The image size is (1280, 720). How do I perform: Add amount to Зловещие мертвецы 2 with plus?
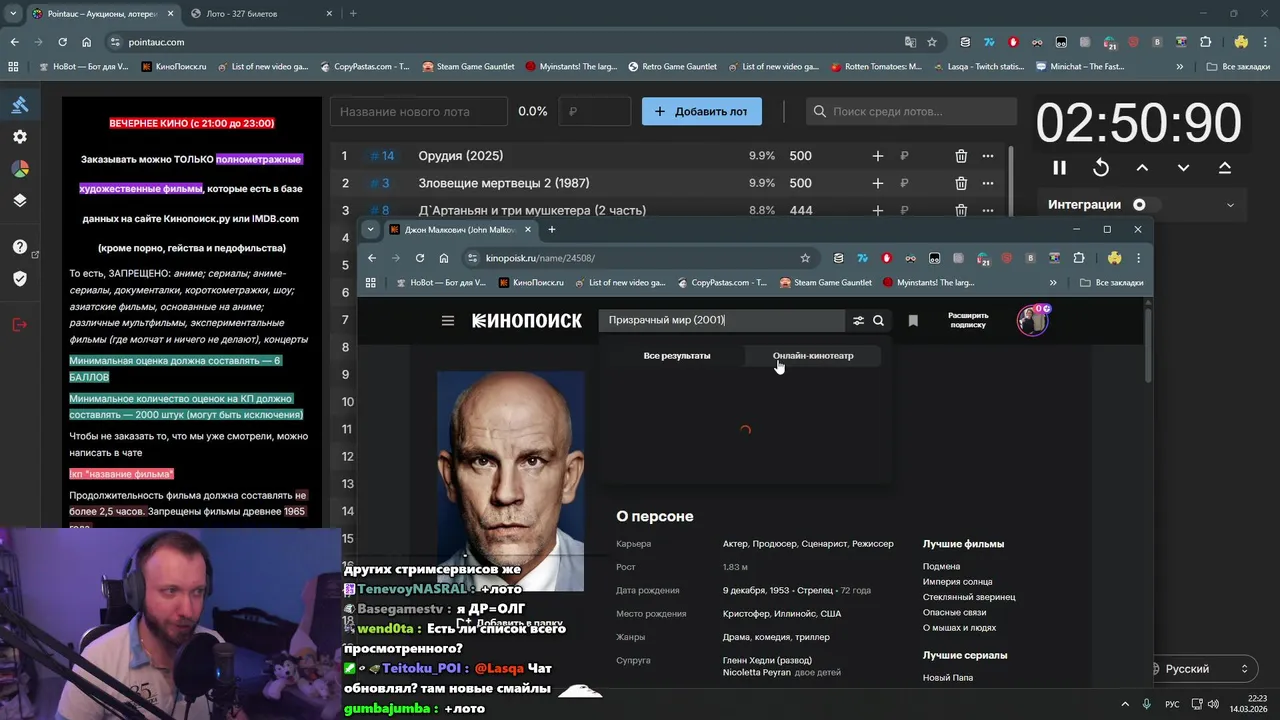click(878, 183)
